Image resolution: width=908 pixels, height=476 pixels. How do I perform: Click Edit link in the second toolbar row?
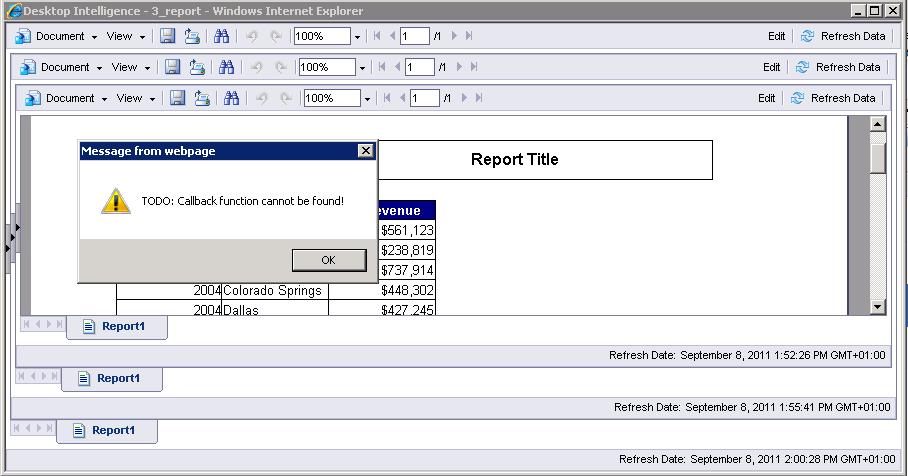[771, 67]
